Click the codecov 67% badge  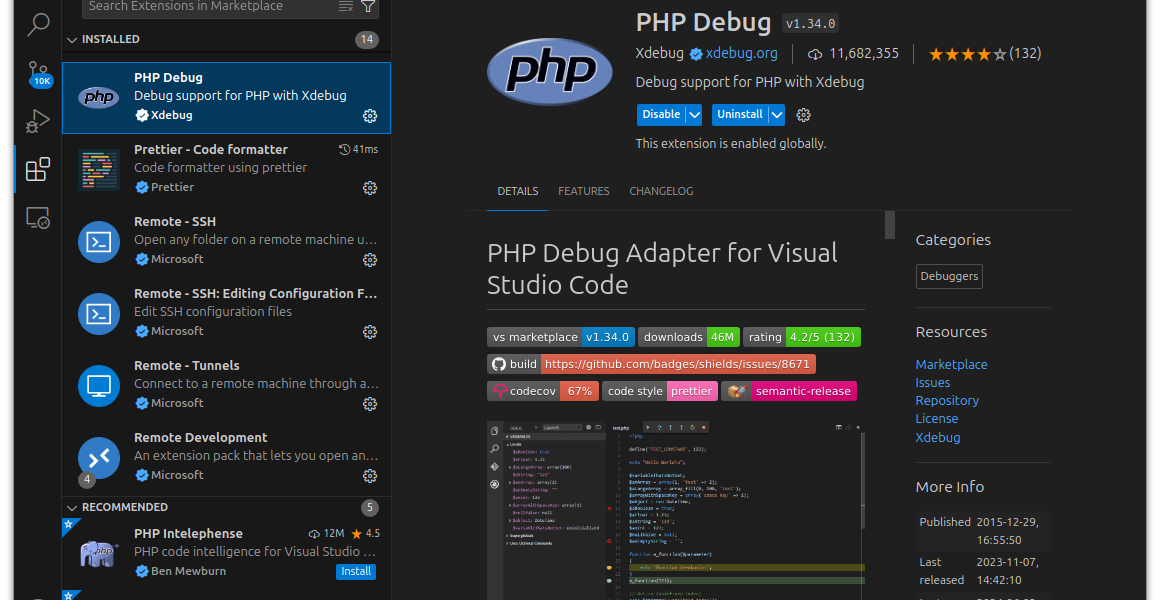click(543, 391)
